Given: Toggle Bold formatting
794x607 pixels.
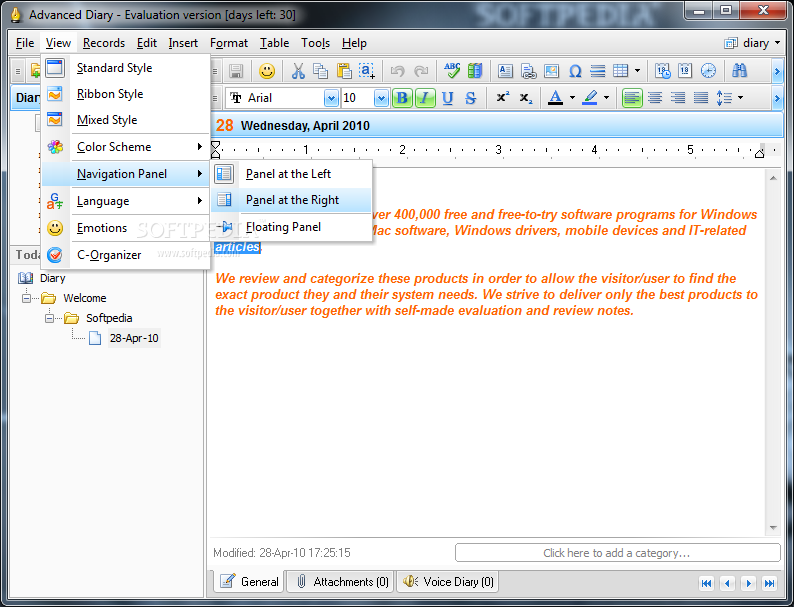Looking at the screenshot, I should [x=402, y=98].
